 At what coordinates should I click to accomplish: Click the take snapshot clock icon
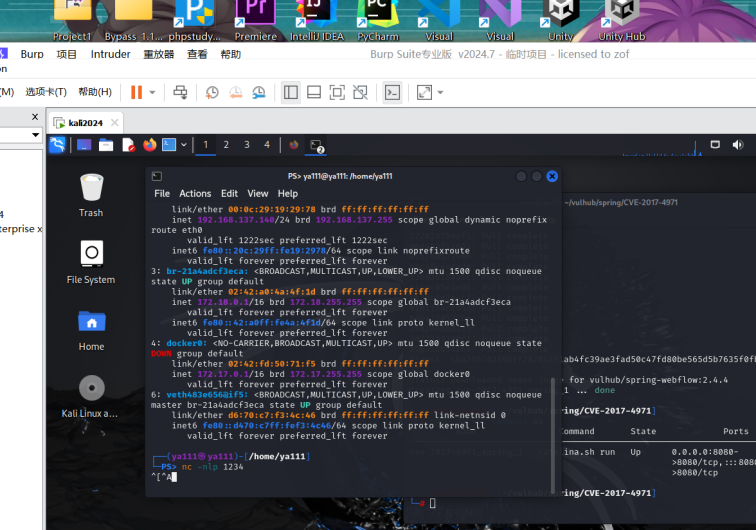click(212, 92)
